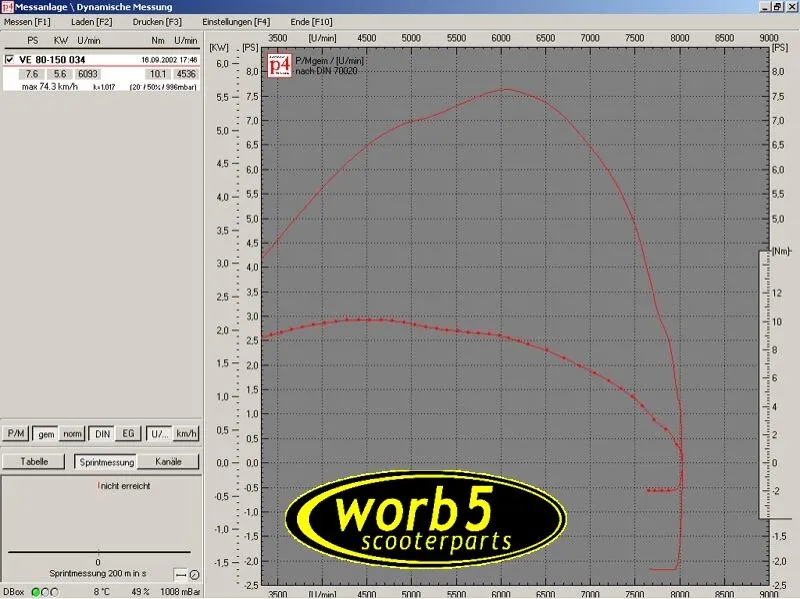Open the Drucken [F3] menu

[157, 21]
